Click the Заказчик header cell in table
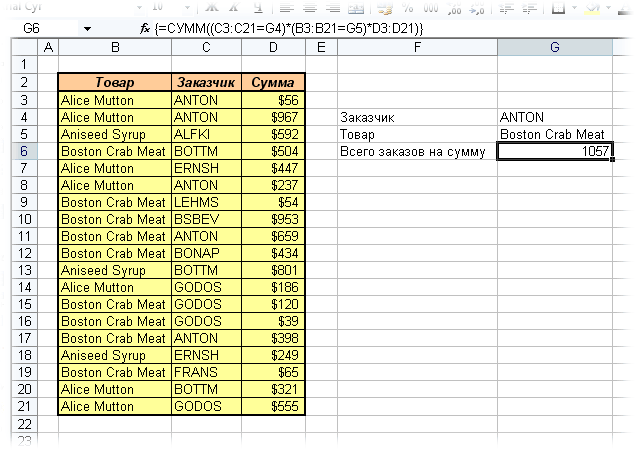Screen dimensions: 636x450 206,82
